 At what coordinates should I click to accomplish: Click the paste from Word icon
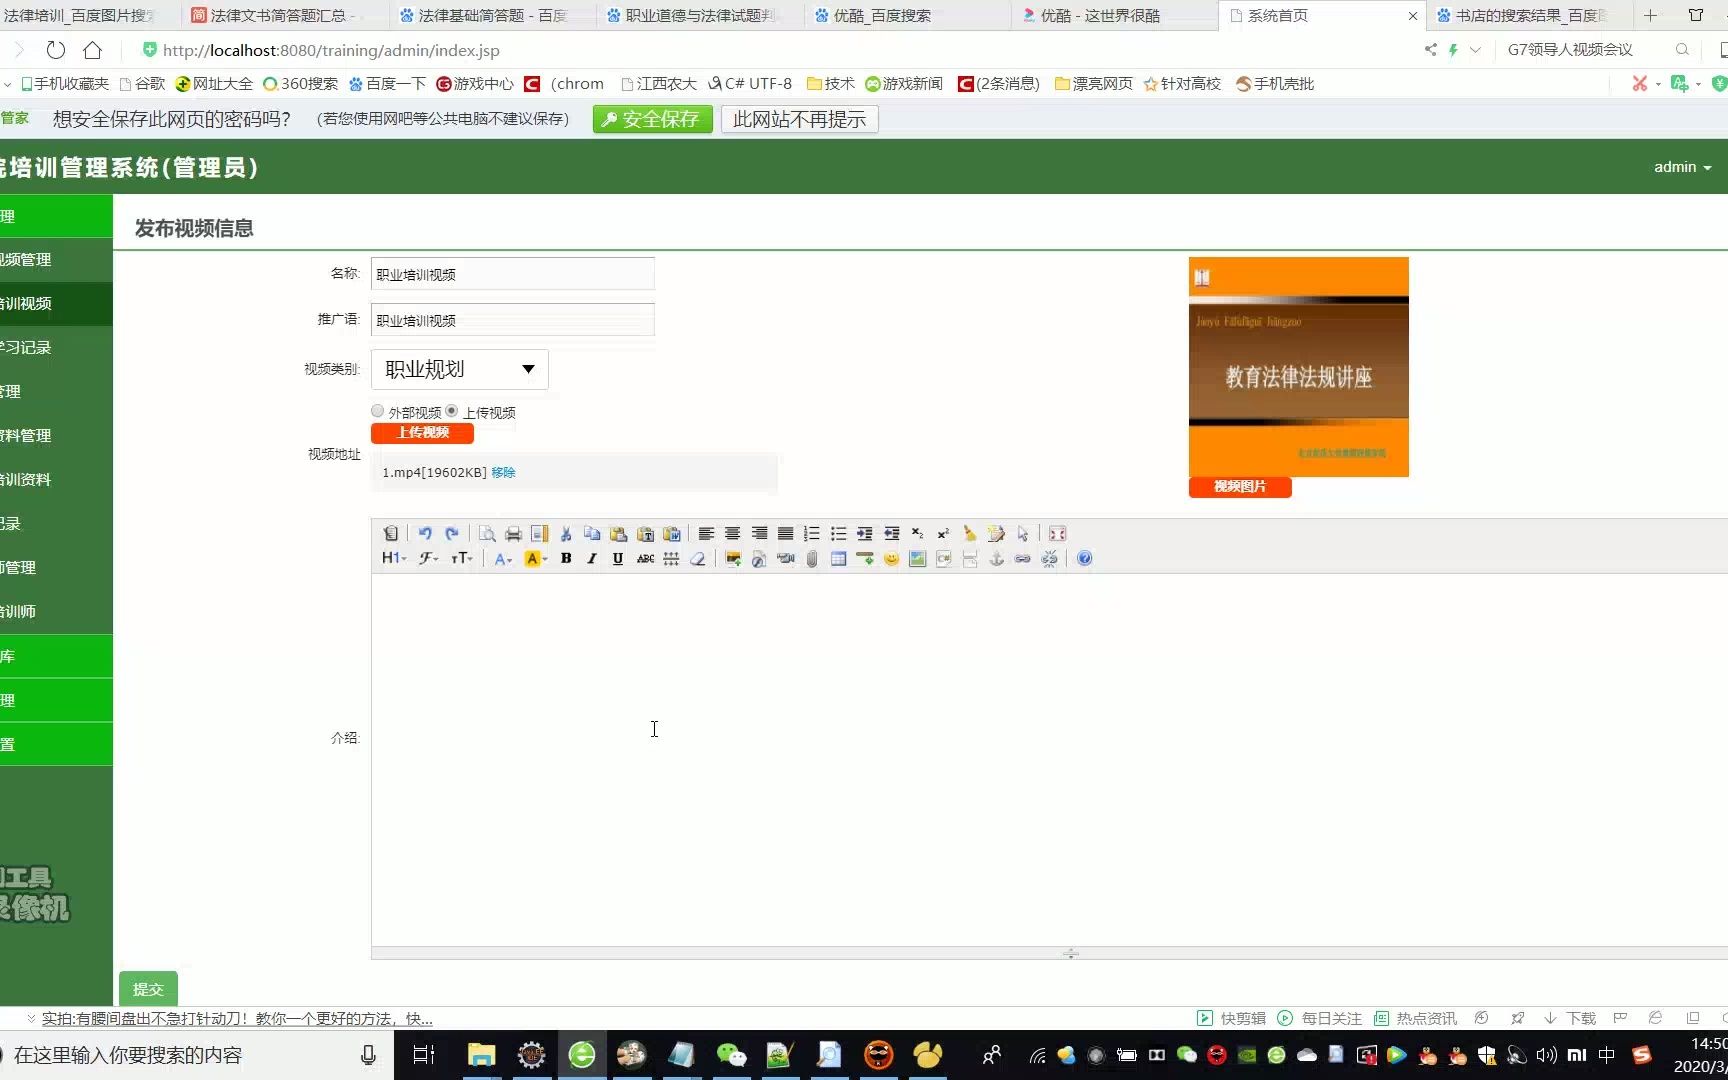click(x=672, y=533)
